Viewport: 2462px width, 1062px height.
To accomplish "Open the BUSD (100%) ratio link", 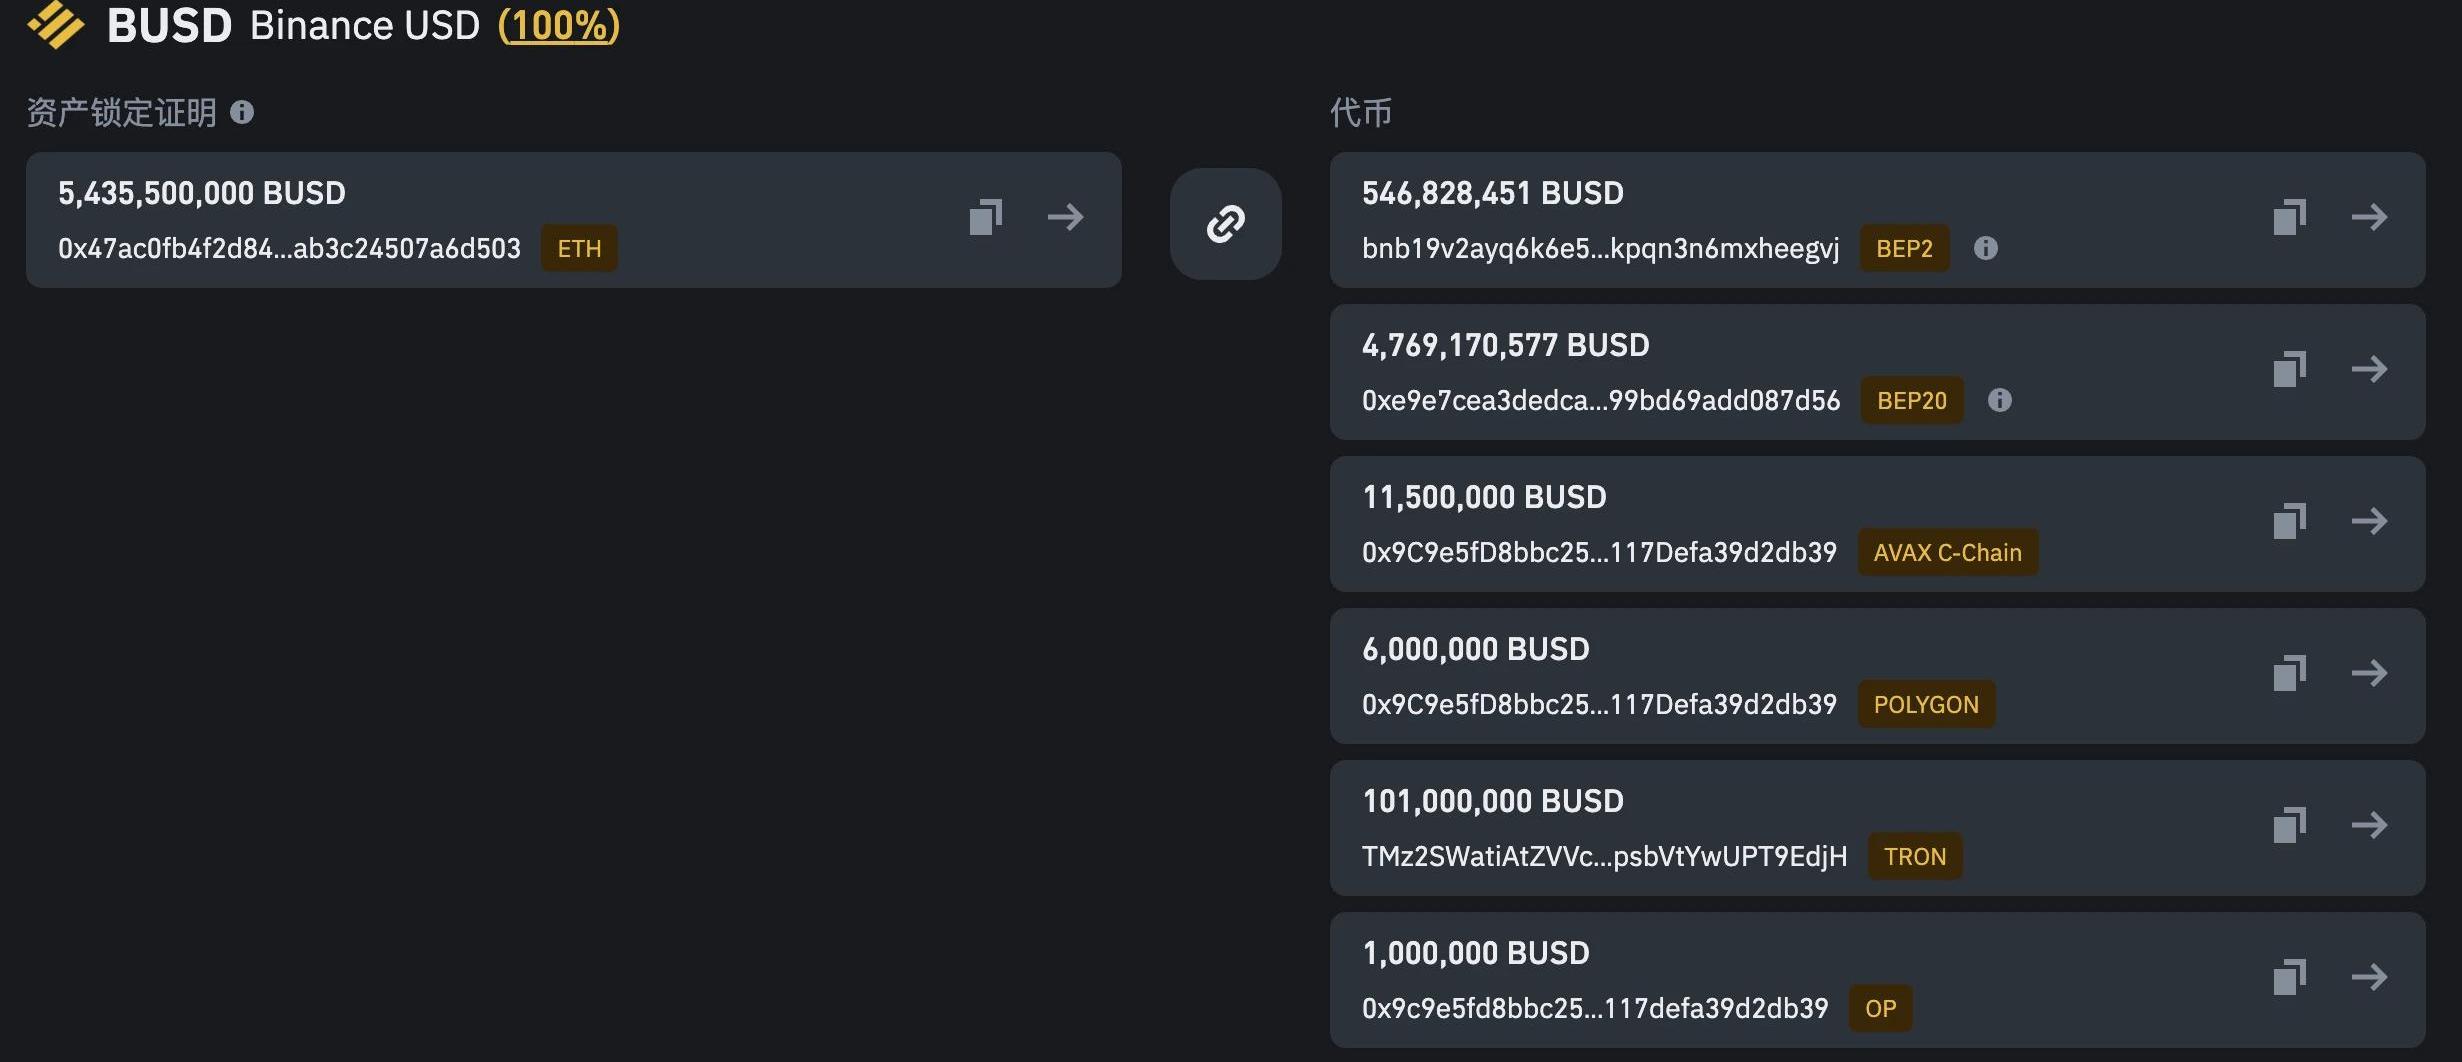I will (559, 25).
